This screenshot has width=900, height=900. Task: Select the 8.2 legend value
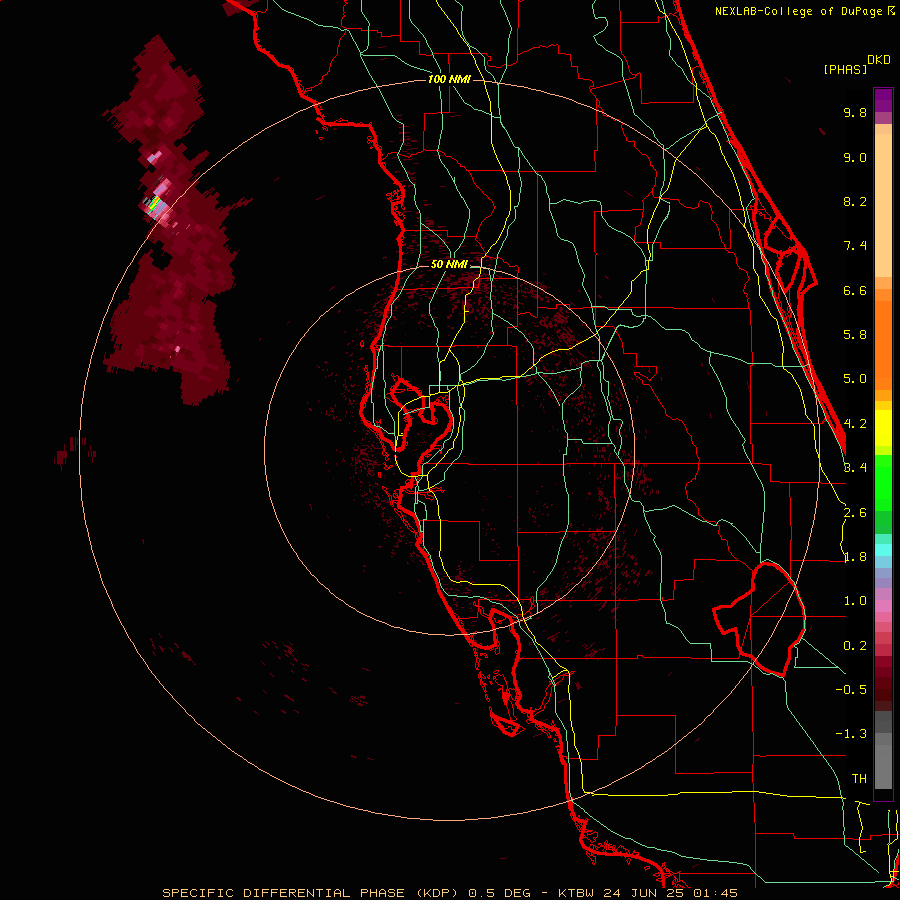click(855, 201)
